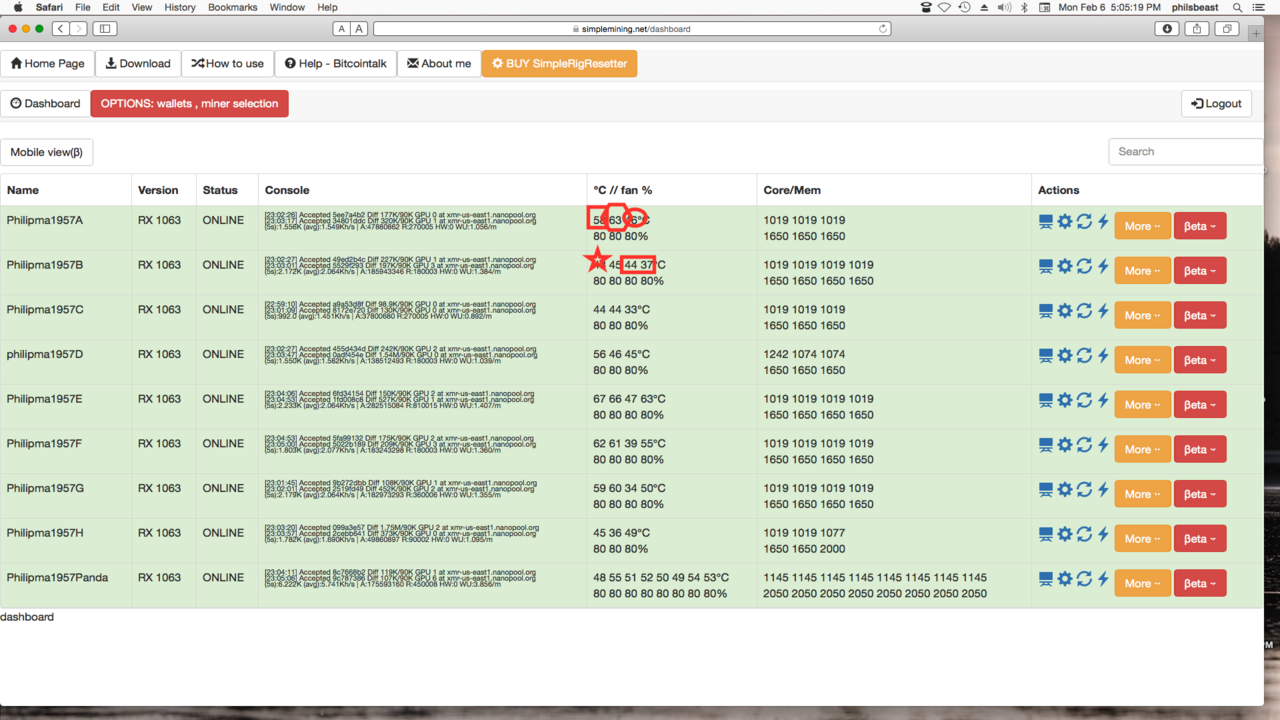The width and height of the screenshot is (1280, 720).
Task: Open Spotlight search in menu bar
Action: [x=1237, y=7]
